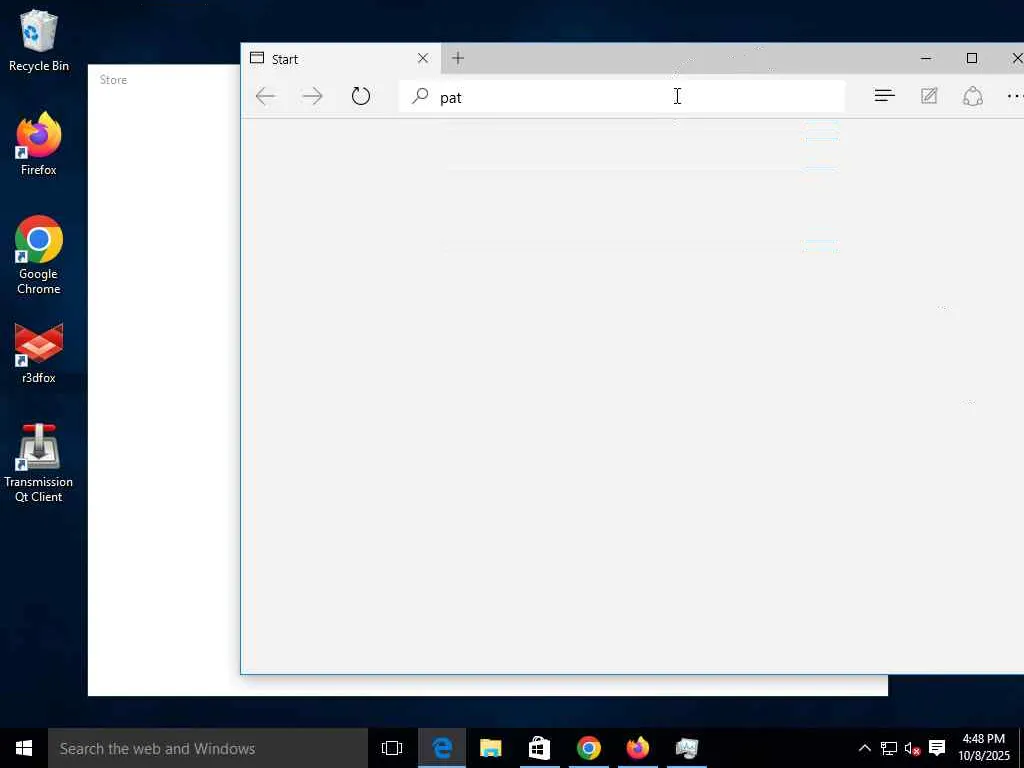
Task: Click the Store window title
Action: coord(113,80)
